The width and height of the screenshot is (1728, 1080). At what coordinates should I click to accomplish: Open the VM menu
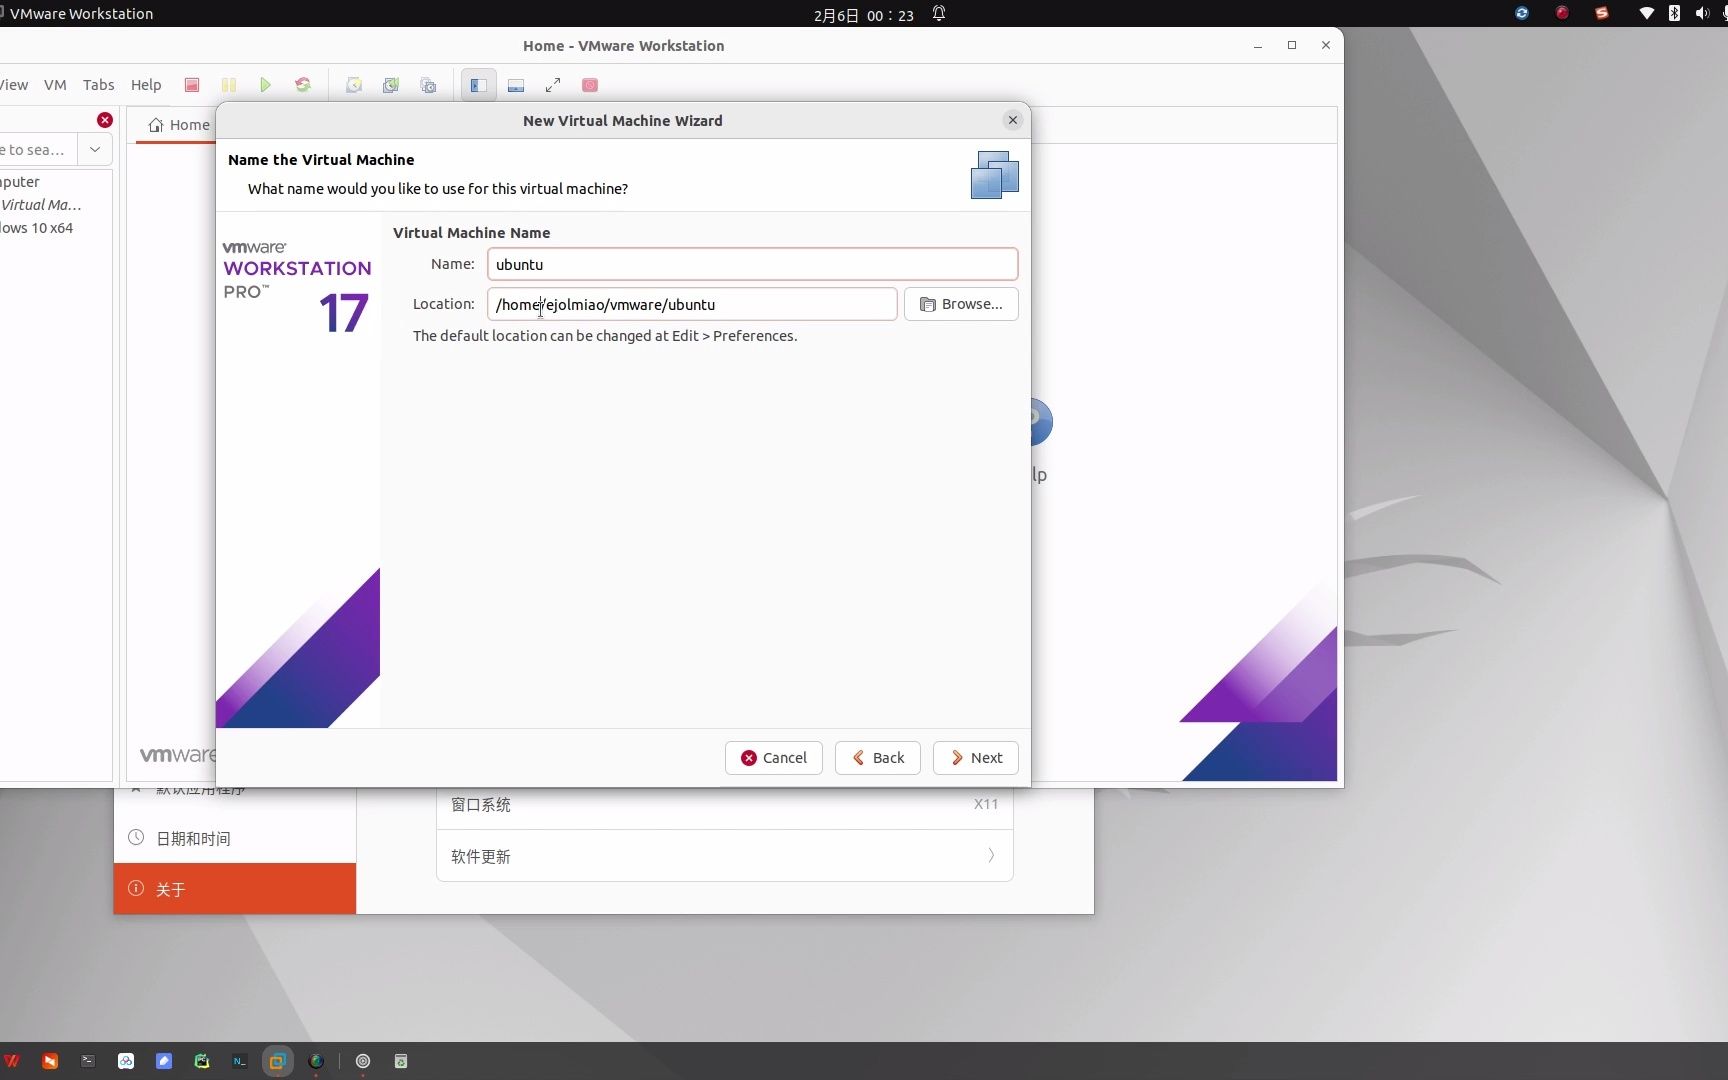pyautogui.click(x=55, y=85)
